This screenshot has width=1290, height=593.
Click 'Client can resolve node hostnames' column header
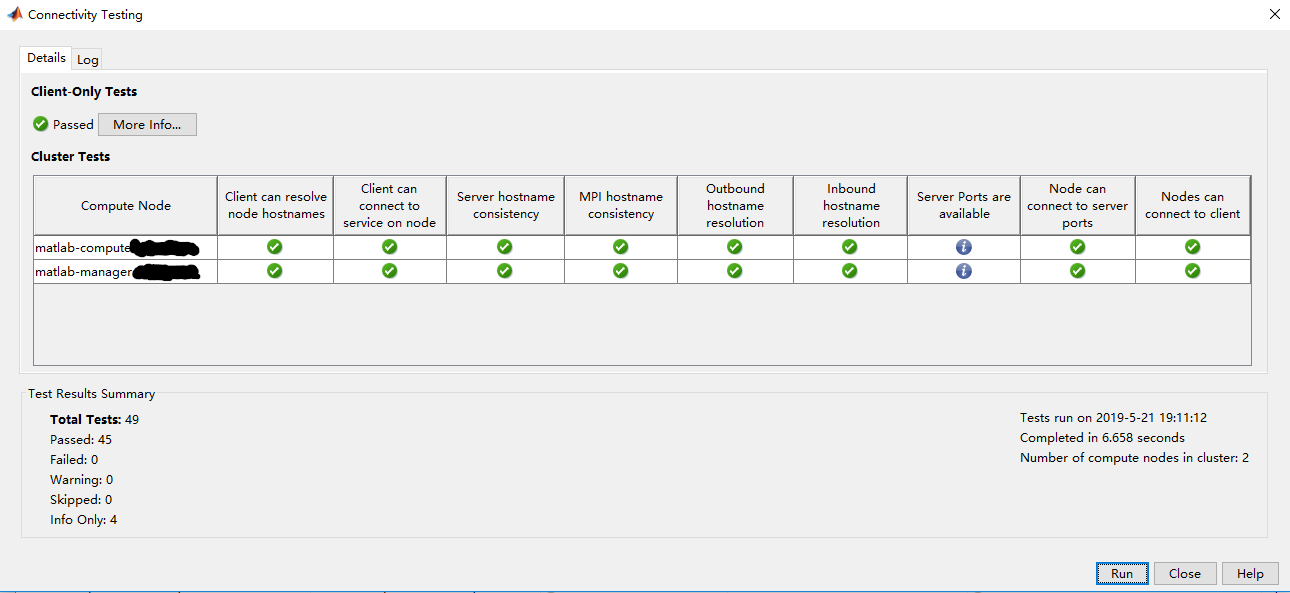tap(275, 206)
